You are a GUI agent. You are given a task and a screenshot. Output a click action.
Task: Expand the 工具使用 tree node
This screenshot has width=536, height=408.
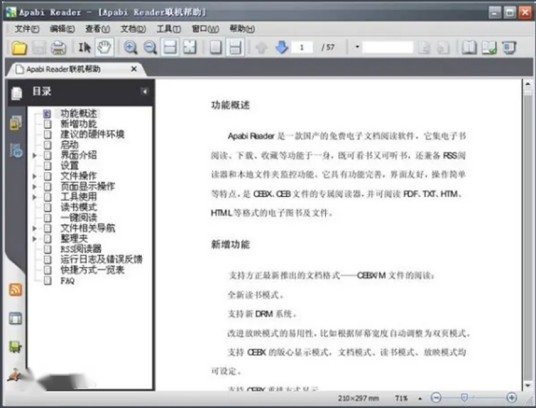tap(34, 197)
